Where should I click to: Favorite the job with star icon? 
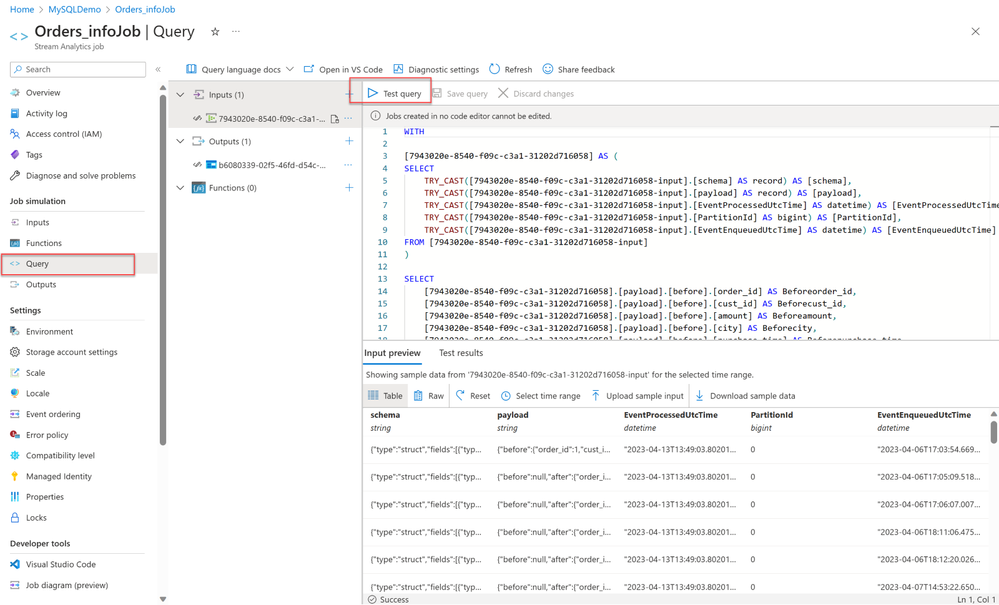click(x=215, y=32)
